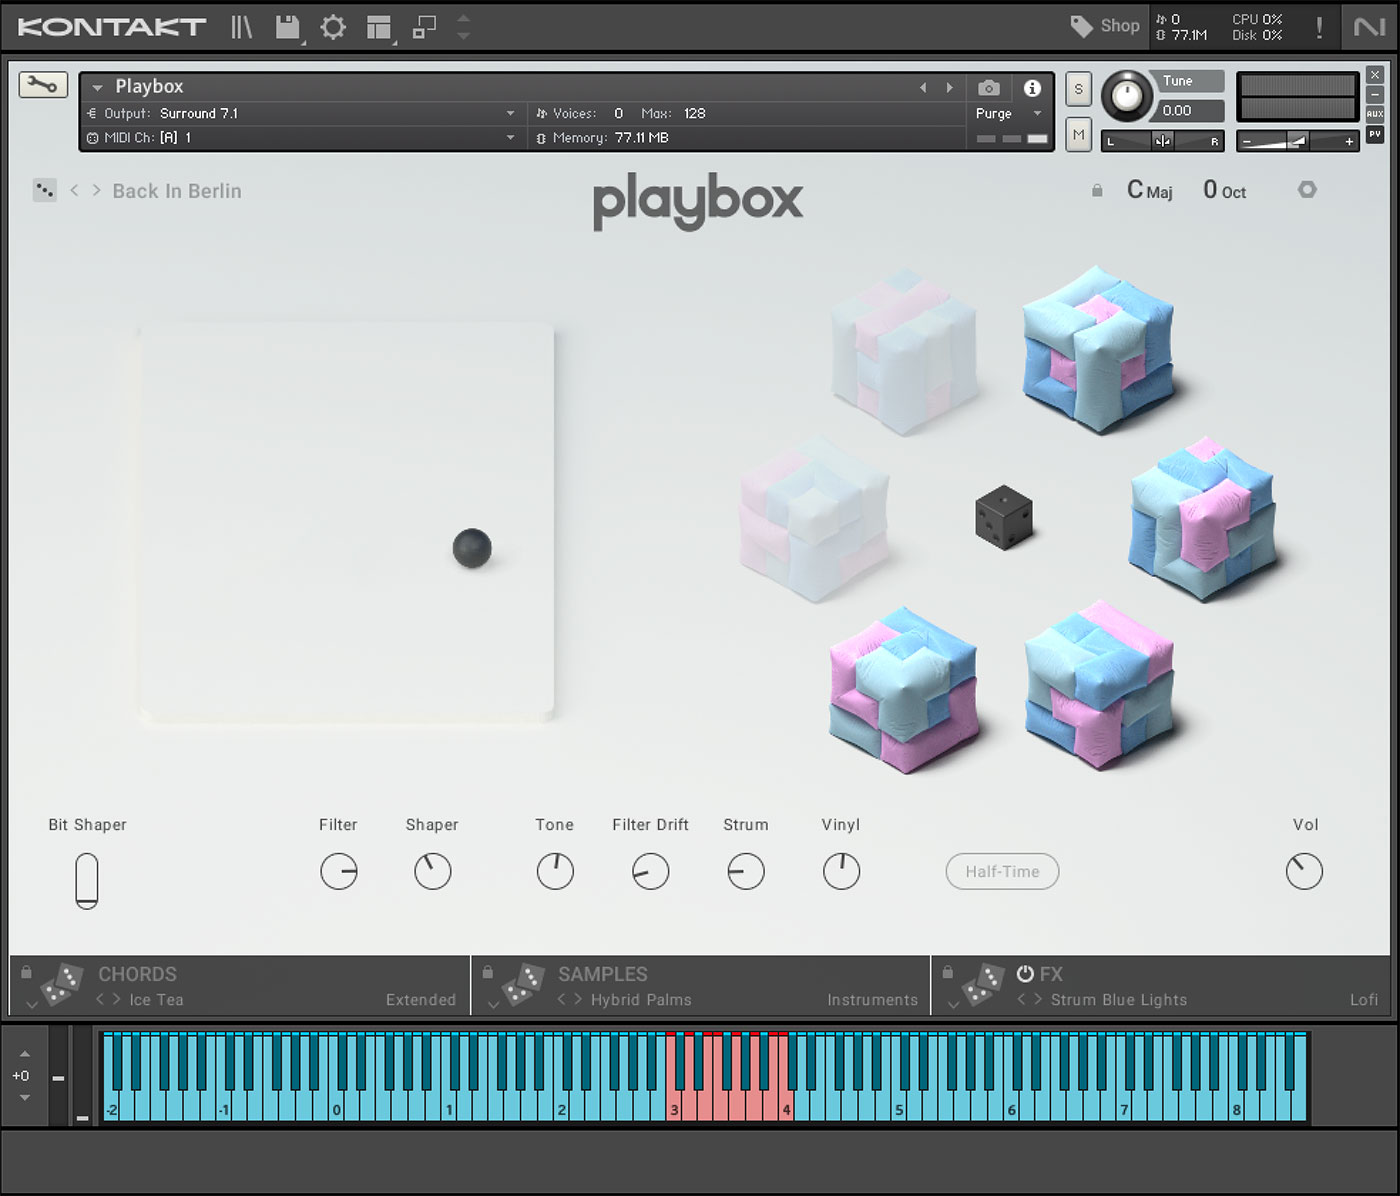Click the save floppy disk icon
Image resolution: width=1400 pixels, height=1196 pixels.
coord(288,27)
